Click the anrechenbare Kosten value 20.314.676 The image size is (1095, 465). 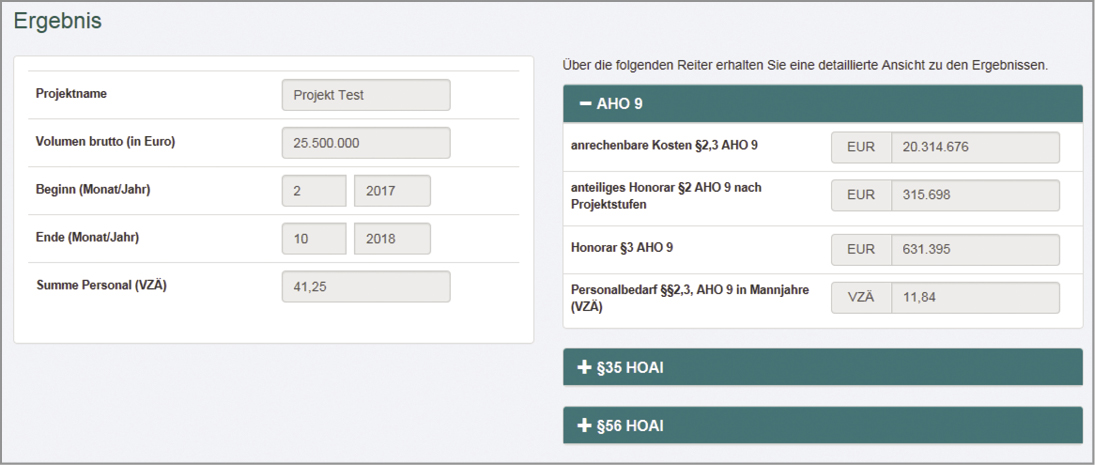coord(975,146)
